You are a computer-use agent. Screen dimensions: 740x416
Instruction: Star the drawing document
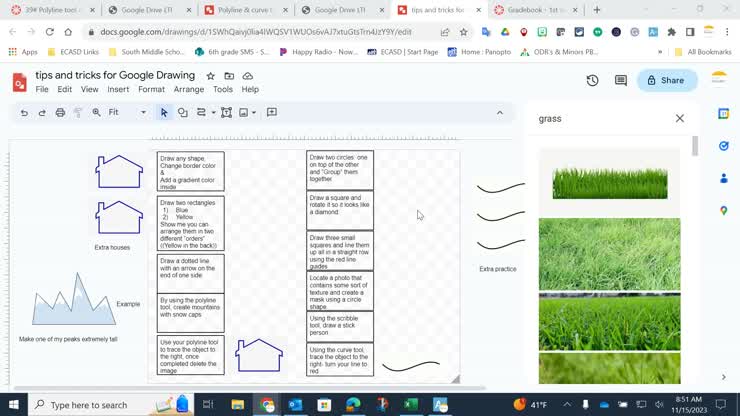[x=210, y=76]
